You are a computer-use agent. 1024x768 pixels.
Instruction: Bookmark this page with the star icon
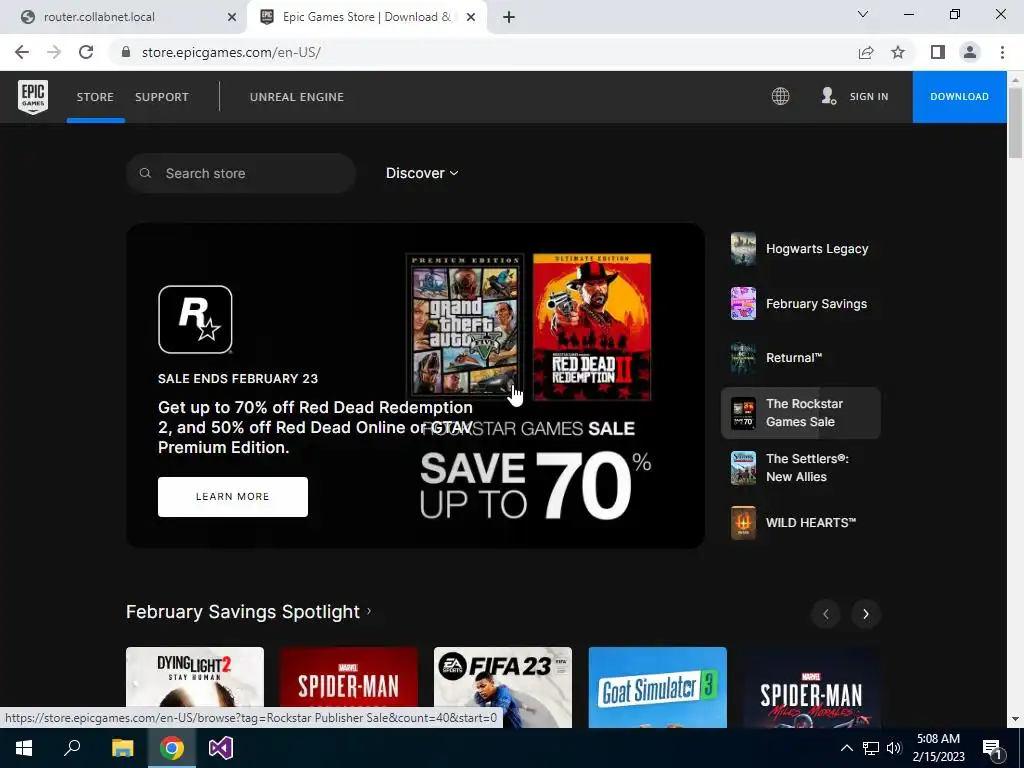[x=898, y=52]
